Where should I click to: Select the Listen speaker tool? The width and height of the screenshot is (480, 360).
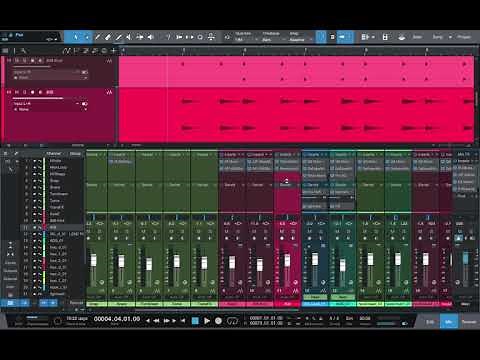pyautogui.click(x=151, y=37)
